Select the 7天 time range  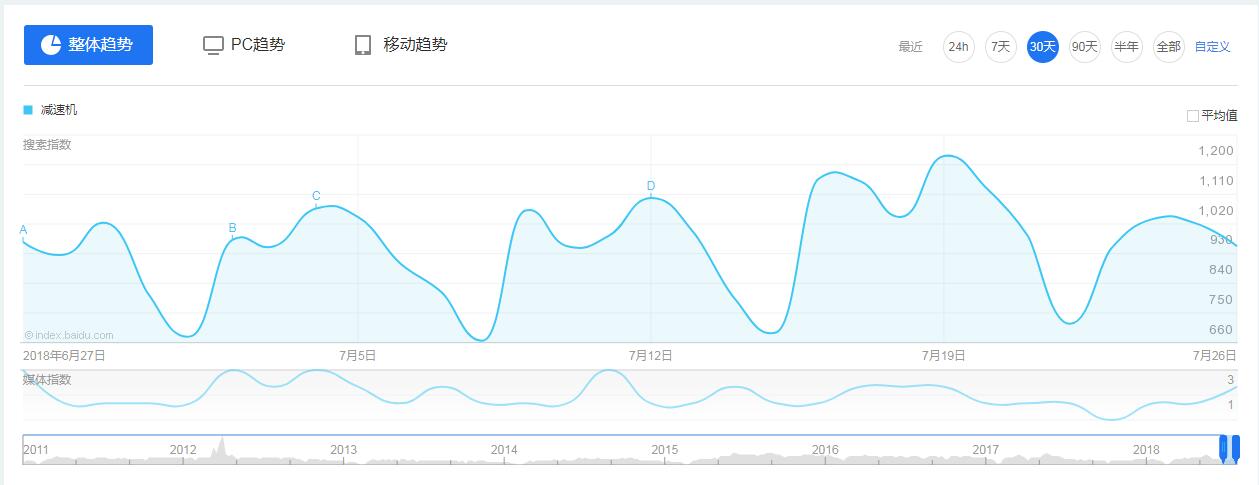click(1000, 47)
